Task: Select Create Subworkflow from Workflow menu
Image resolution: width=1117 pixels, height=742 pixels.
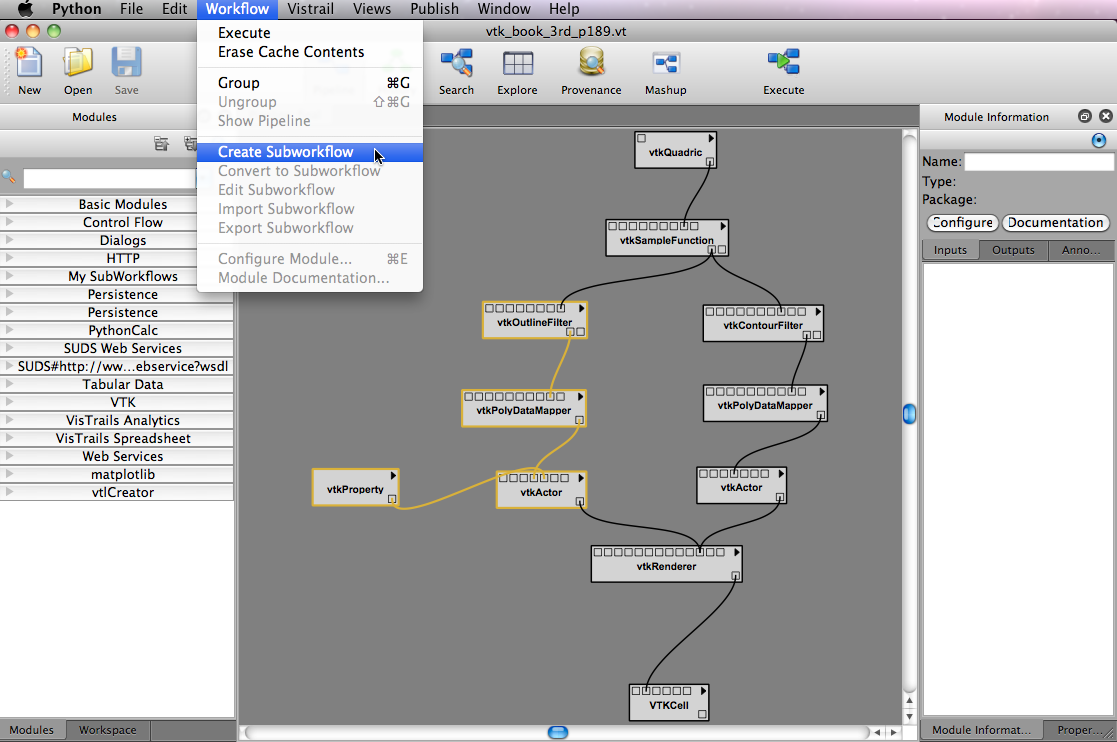Action: [x=285, y=152]
